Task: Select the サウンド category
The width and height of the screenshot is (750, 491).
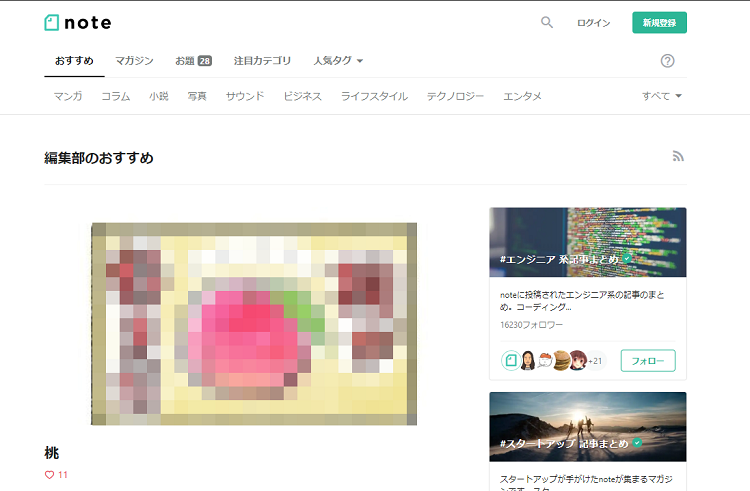Action: coord(245,96)
